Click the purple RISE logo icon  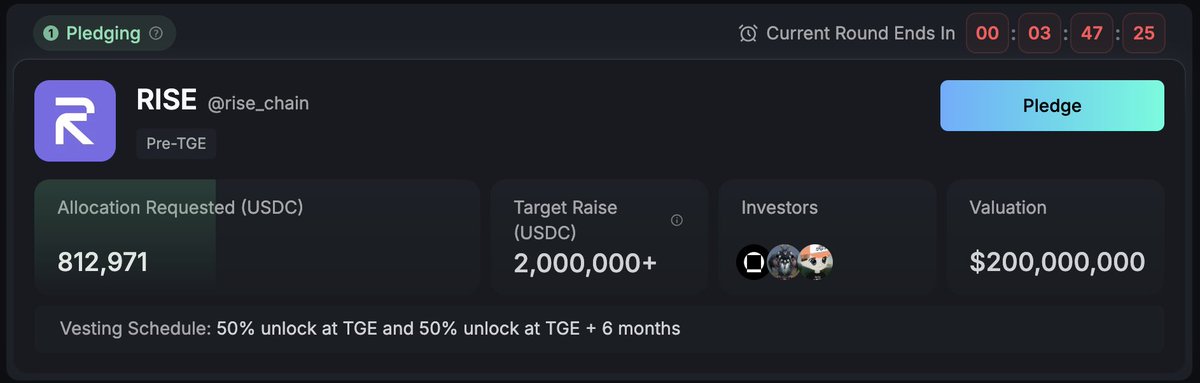click(76, 120)
